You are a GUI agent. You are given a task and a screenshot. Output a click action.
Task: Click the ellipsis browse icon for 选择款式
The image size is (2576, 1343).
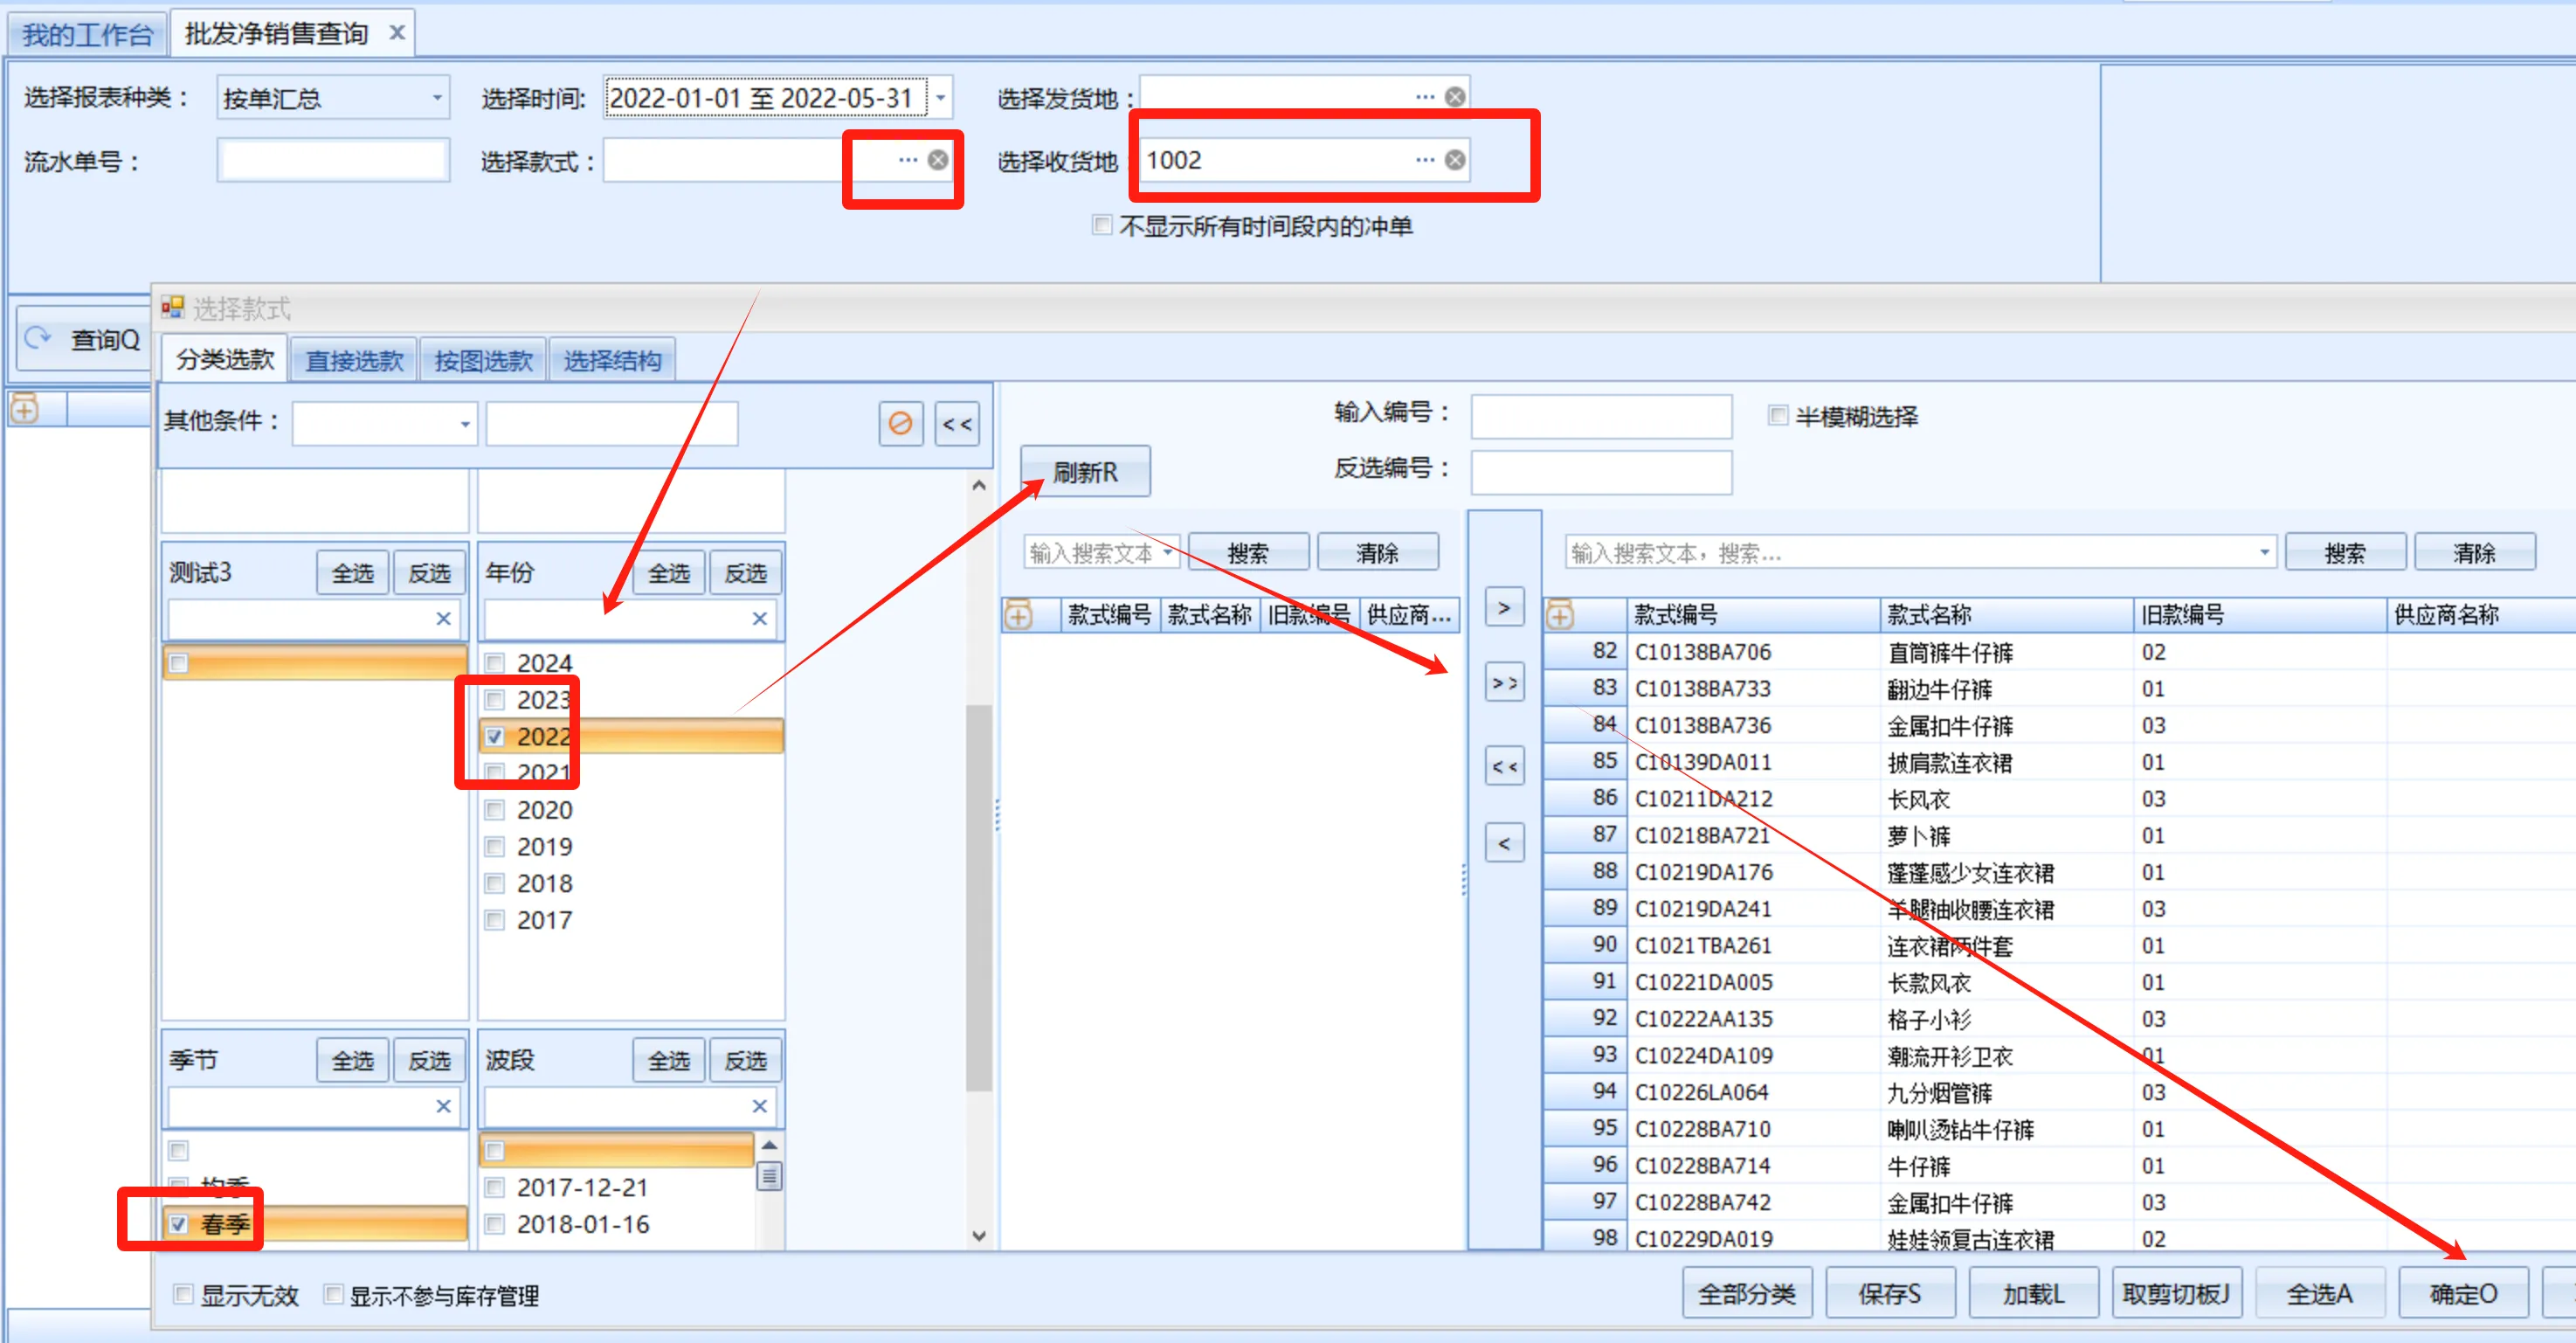click(x=907, y=160)
